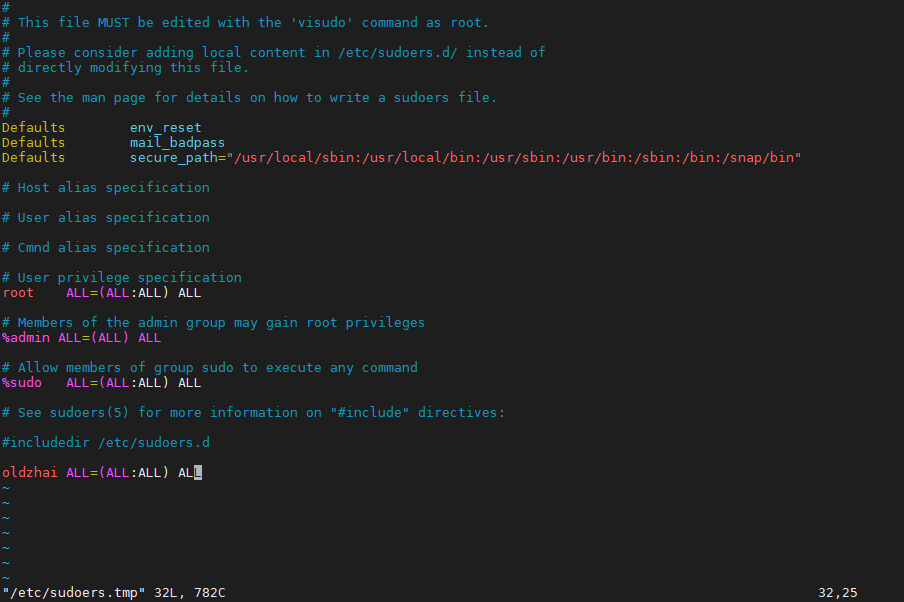The image size is (904, 602).
Task: Click the '# Host alias specification' comment
Action: click(x=106, y=187)
